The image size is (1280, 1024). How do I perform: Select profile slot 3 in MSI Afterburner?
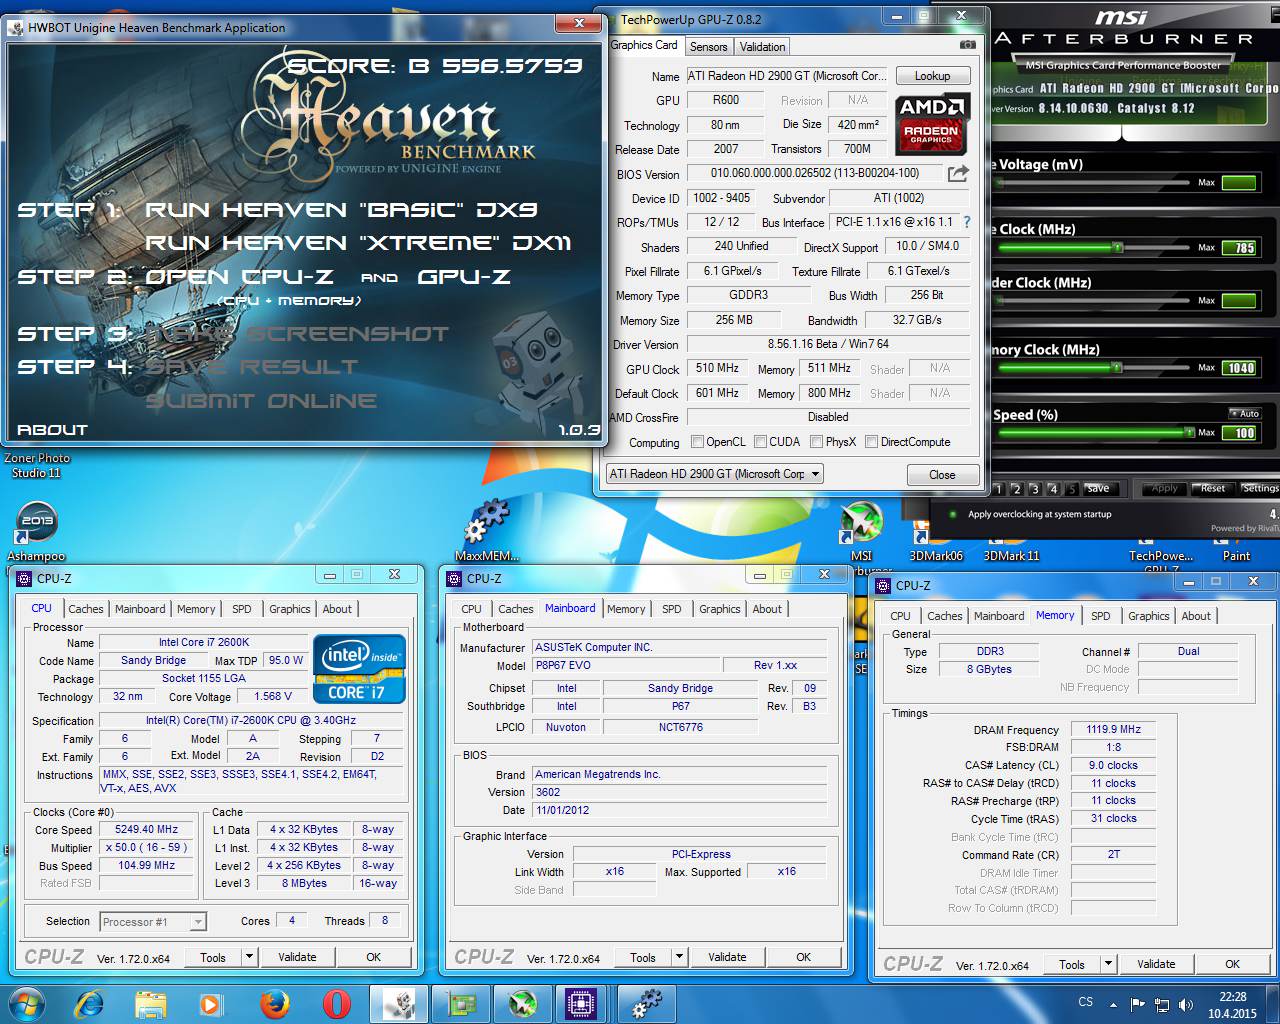(1034, 489)
